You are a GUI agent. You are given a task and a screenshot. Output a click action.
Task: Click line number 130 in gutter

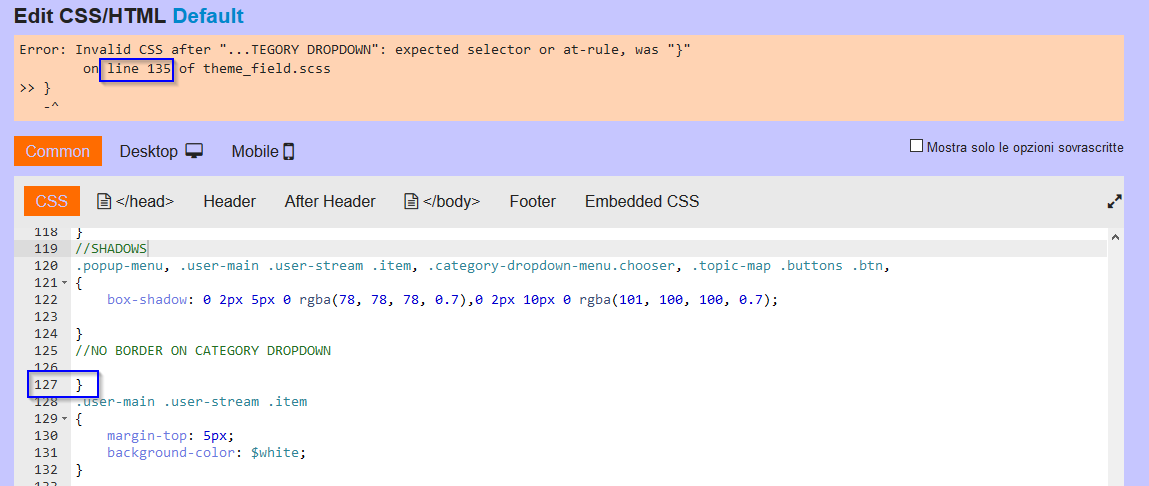tap(46, 435)
